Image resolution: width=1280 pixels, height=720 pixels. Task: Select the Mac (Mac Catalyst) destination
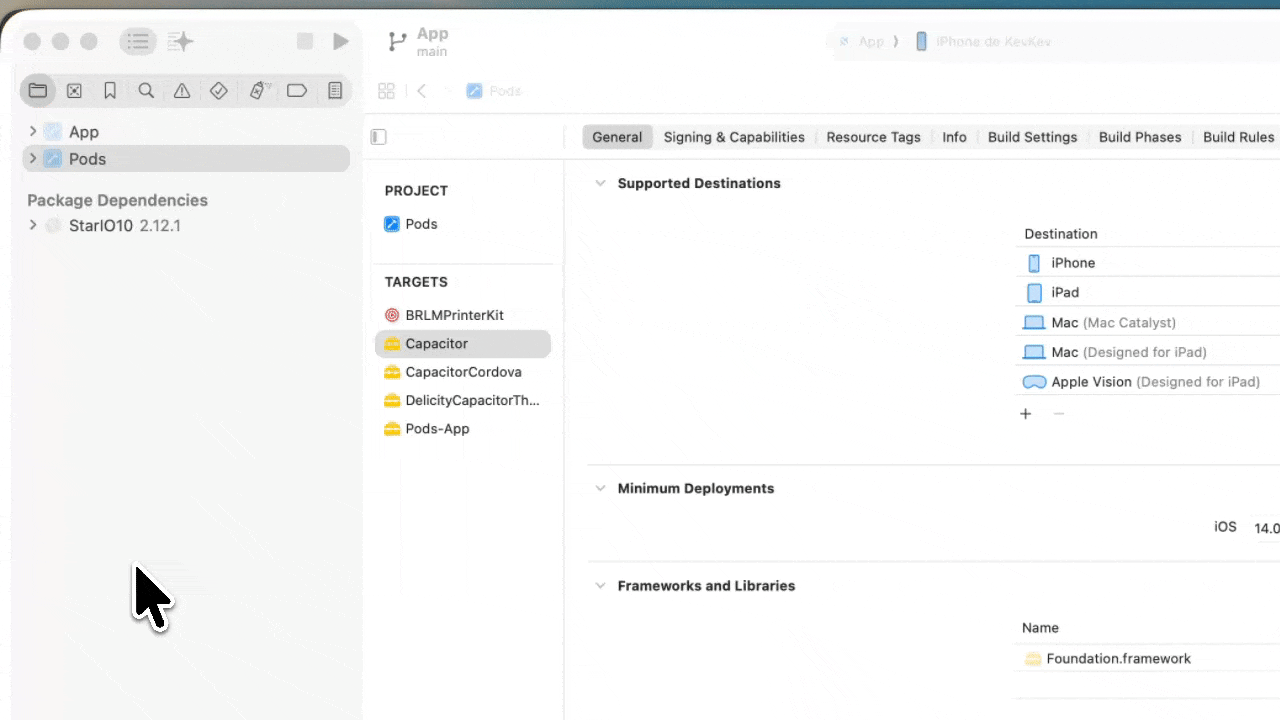(x=1148, y=322)
